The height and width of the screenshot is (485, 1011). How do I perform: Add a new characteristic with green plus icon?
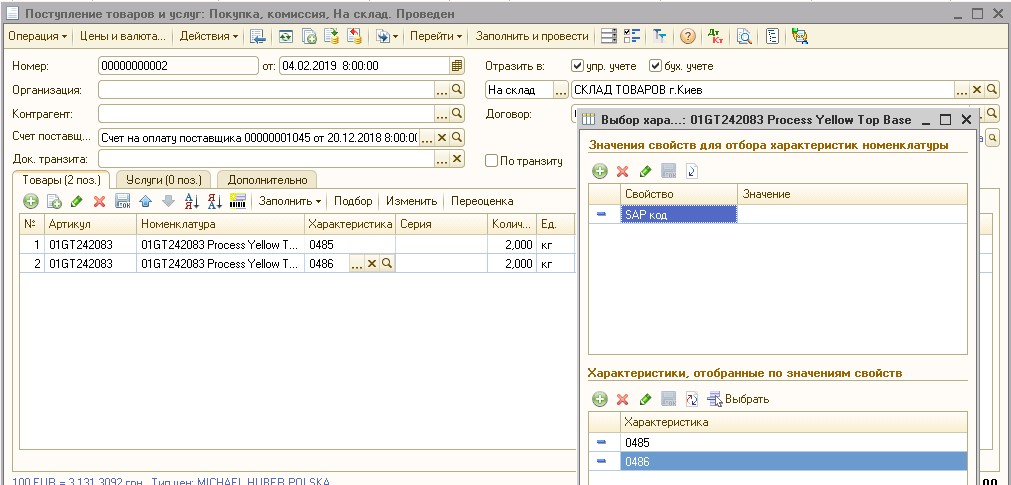(x=600, y=399)
